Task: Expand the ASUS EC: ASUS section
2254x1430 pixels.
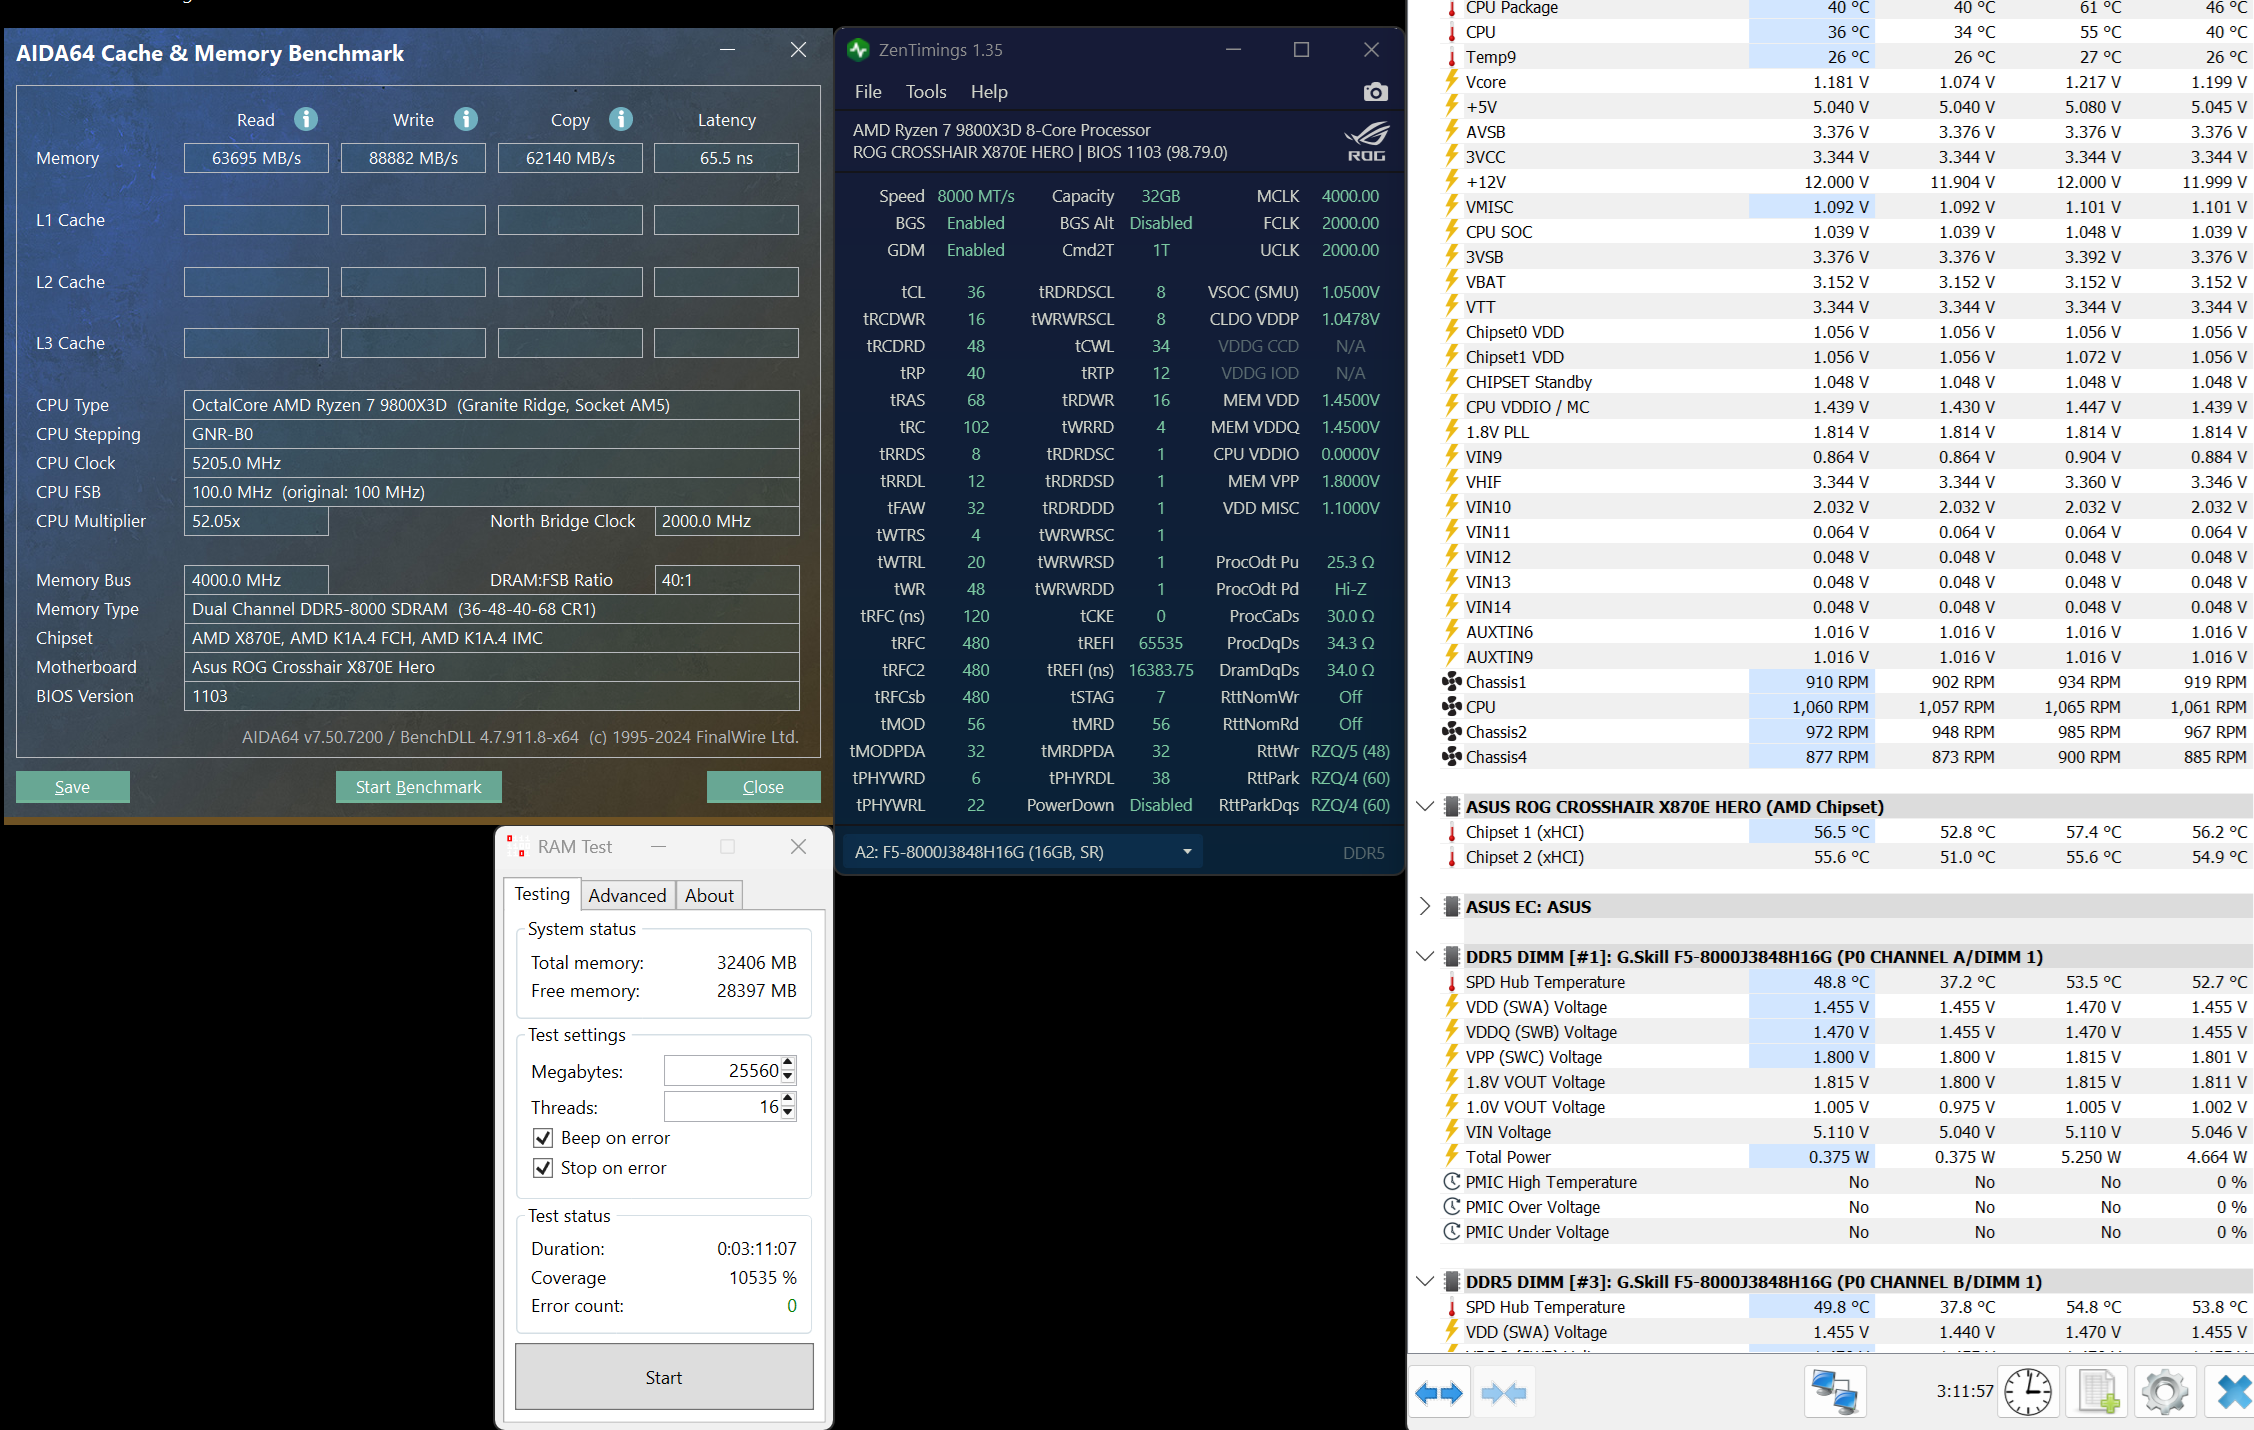Action: [x=1425, y=907]
